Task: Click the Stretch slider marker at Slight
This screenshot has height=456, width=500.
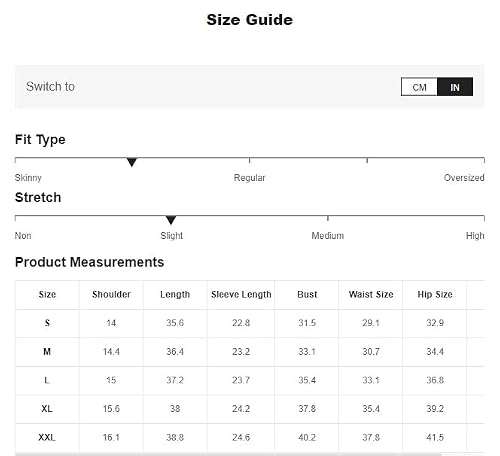Action: tap(171, 220)
